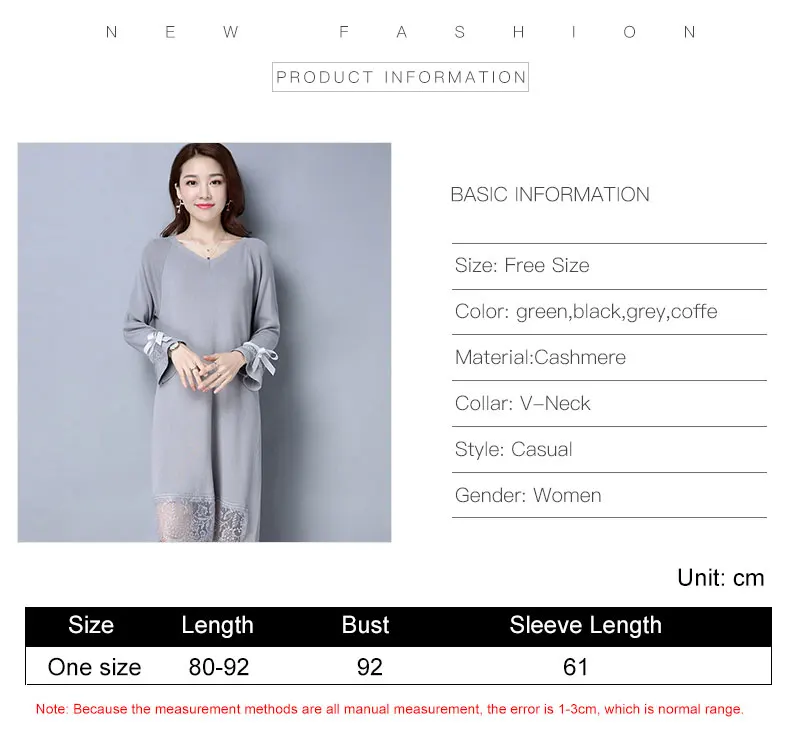
Task: Select the One size table cell
Action: click(x=94, y=667)
